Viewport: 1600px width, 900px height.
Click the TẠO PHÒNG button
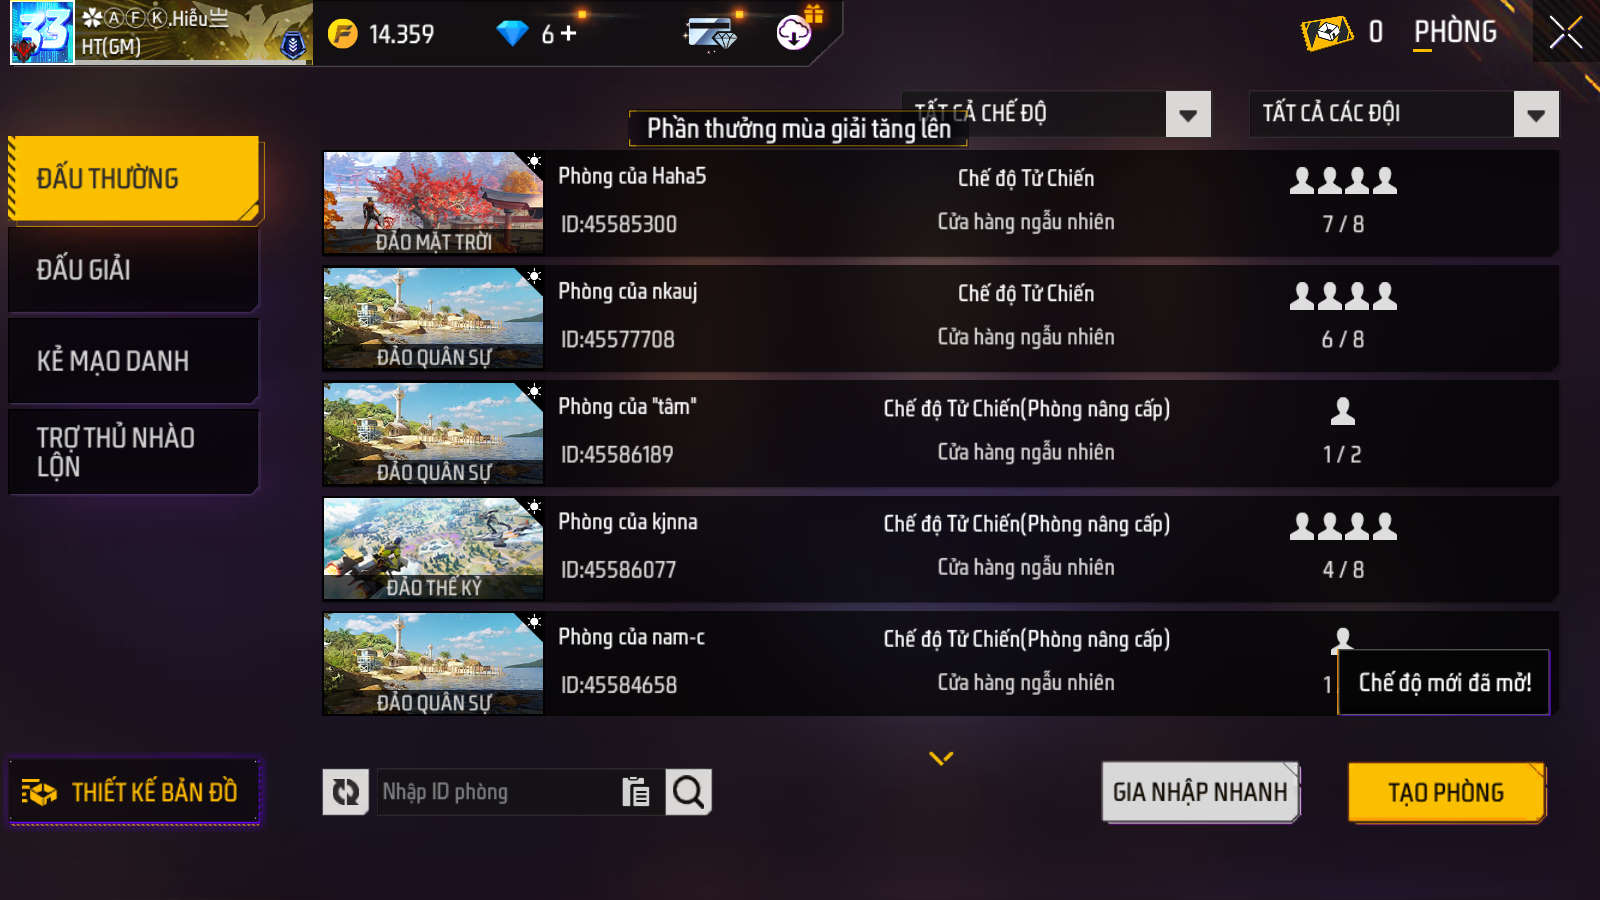(1446, 792)
